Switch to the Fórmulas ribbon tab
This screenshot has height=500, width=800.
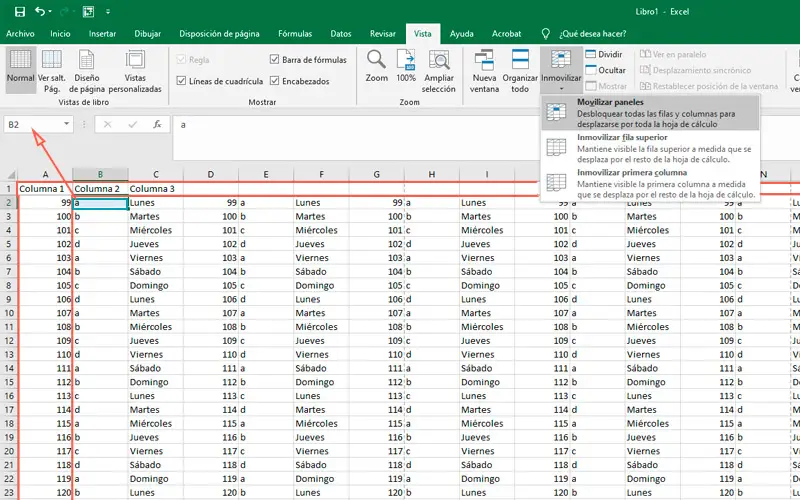click(x=294, y=33)
